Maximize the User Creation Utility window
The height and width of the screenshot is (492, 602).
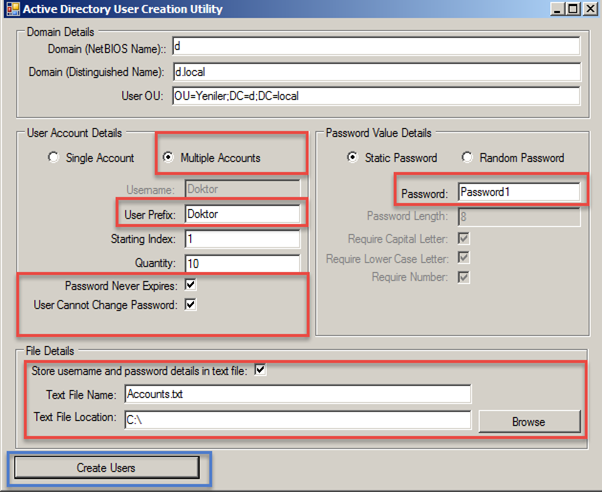[573, 9]
